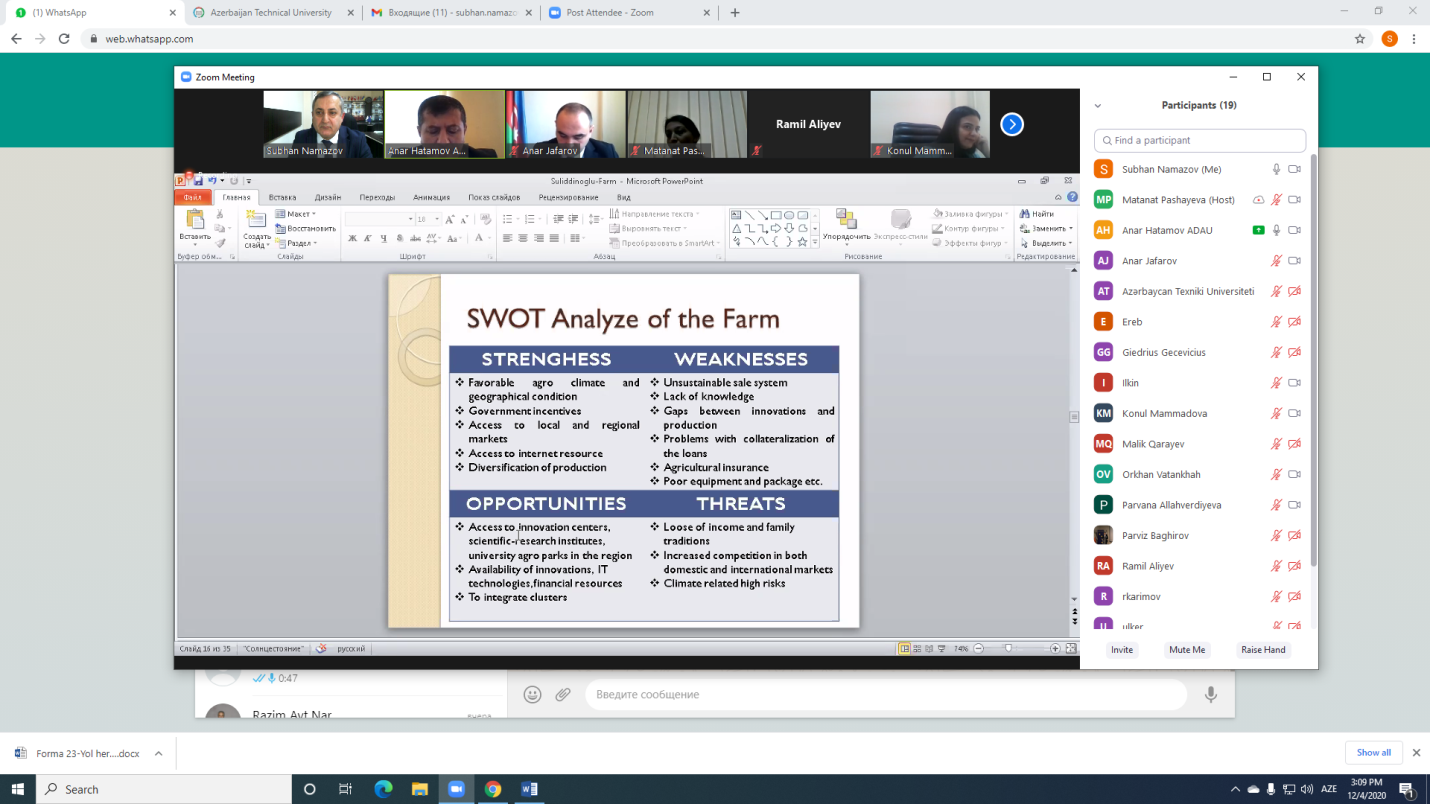The width and height of the screenshot is (1430, 804).
Task: Toggle camera for Subhan Namazov (Me)
Action: pyautogui.click(x=1294, y=170)
